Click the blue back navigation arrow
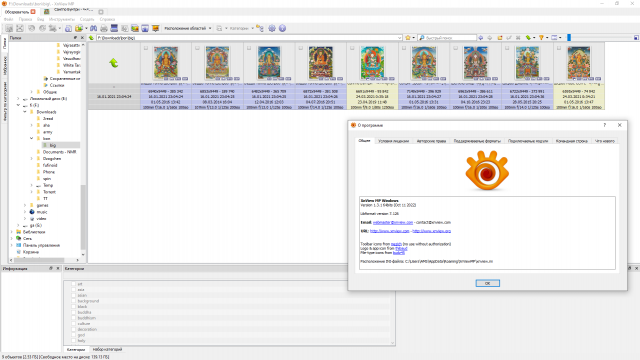Image resolution: width=640 pixels, height=360 pixels. (x=480, y=38)
